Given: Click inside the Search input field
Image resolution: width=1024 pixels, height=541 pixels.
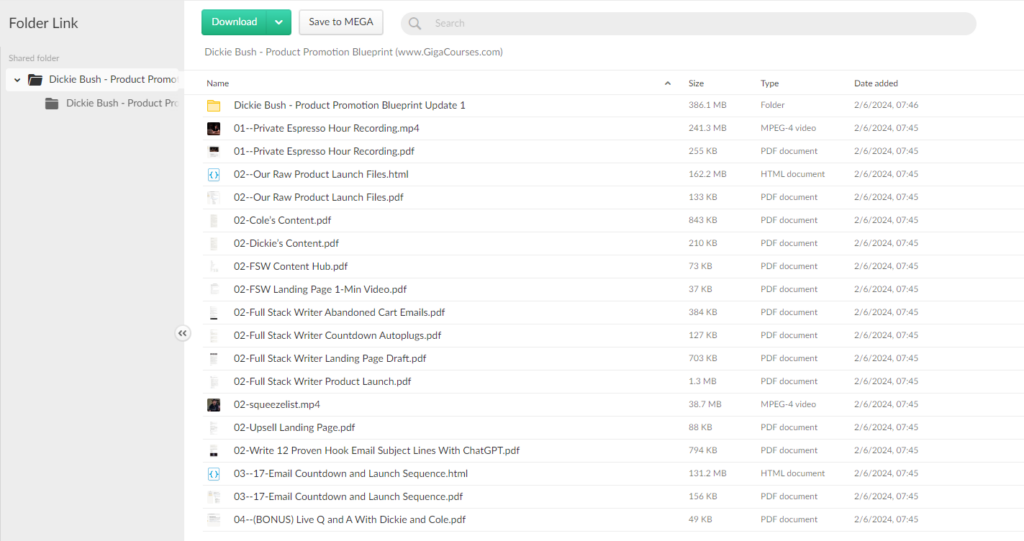Looking at the screenshot, I should 690,23.
